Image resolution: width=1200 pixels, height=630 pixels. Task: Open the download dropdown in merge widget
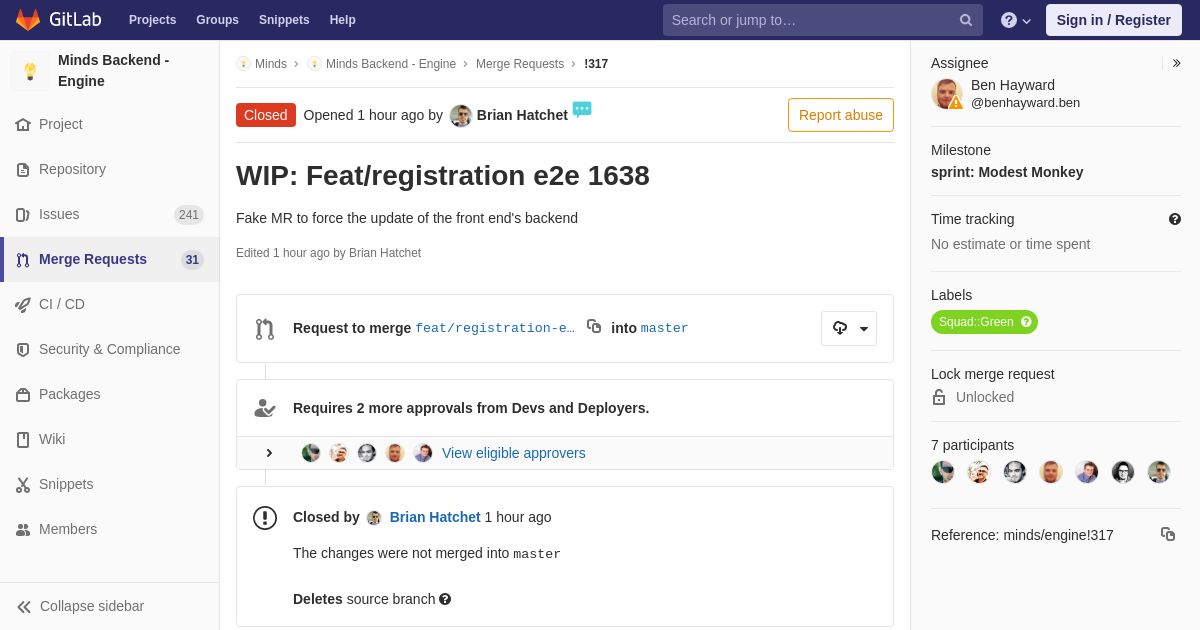pos(849,328)
